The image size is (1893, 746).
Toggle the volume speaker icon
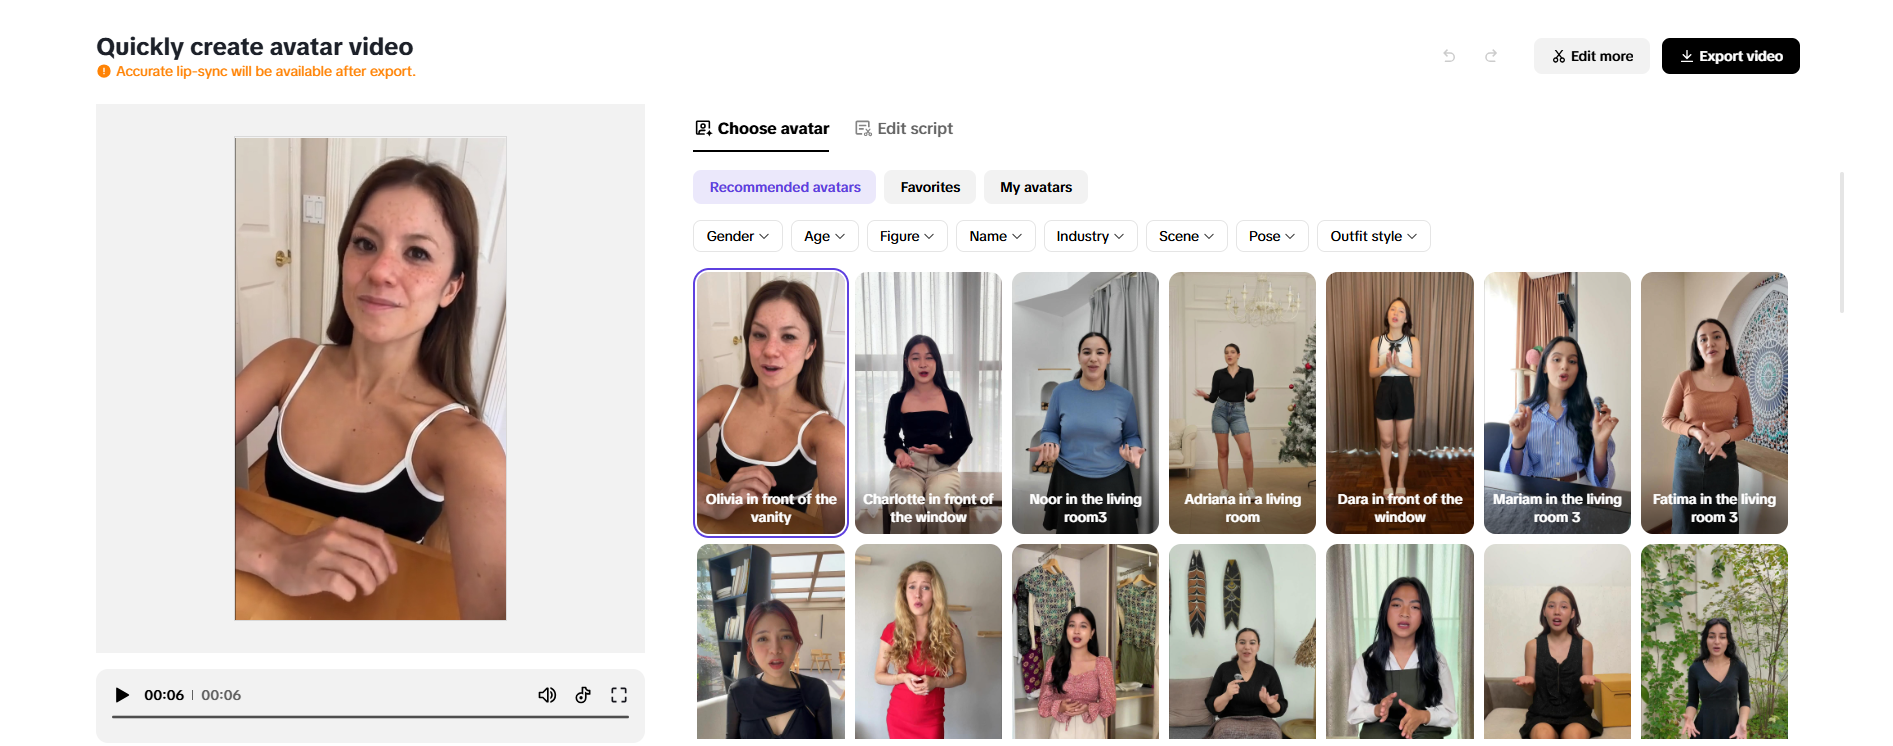point(547,695)
